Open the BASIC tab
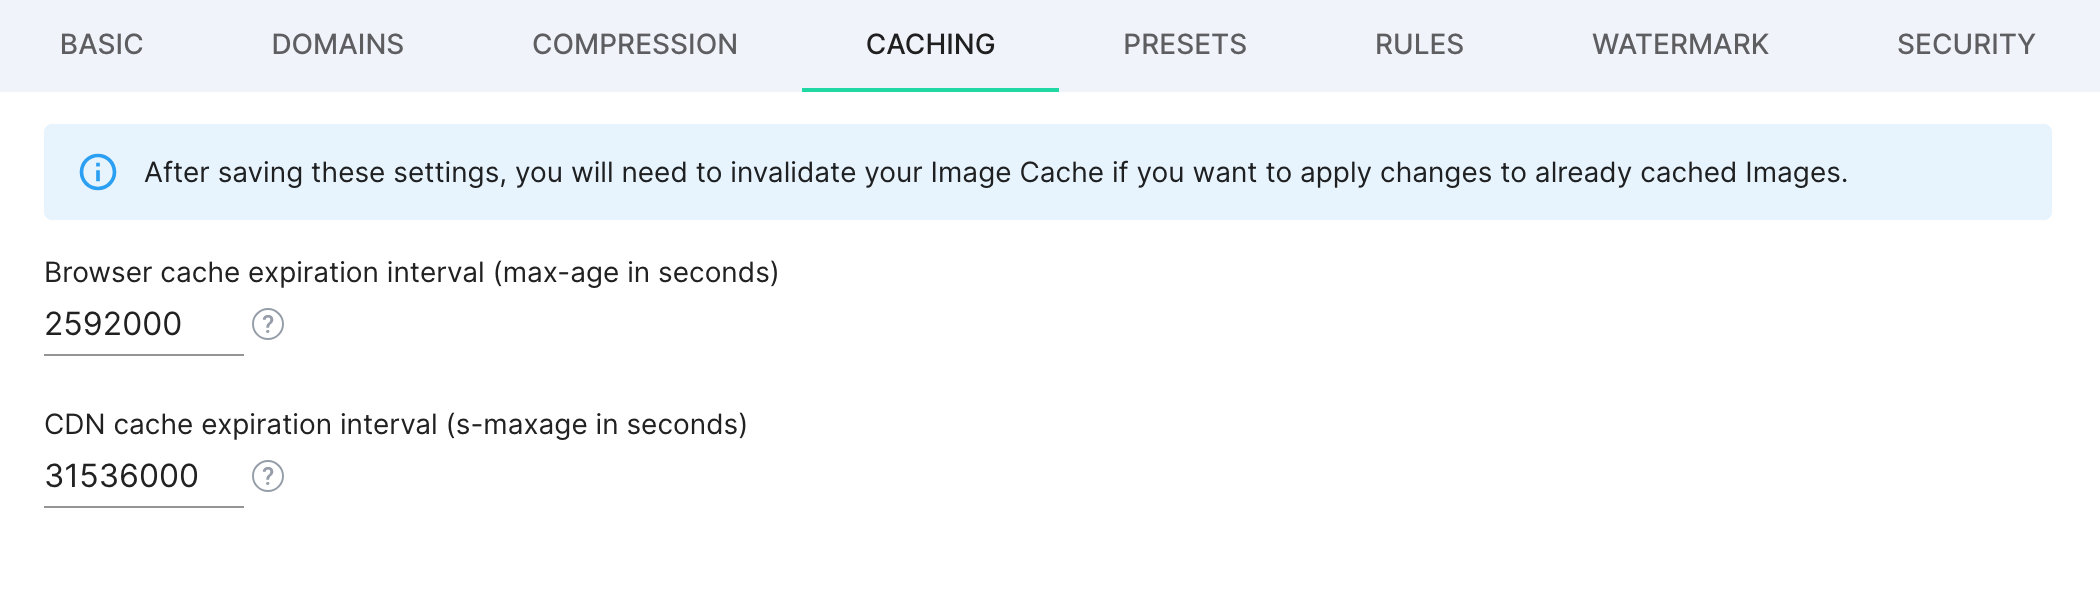 pos(101,44)
